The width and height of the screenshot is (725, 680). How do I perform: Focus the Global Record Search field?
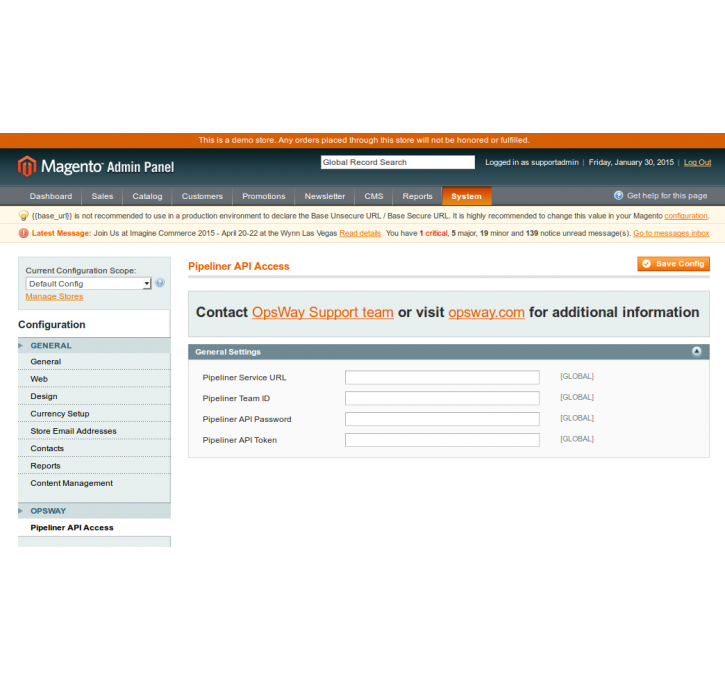click(x=398, y=162)
